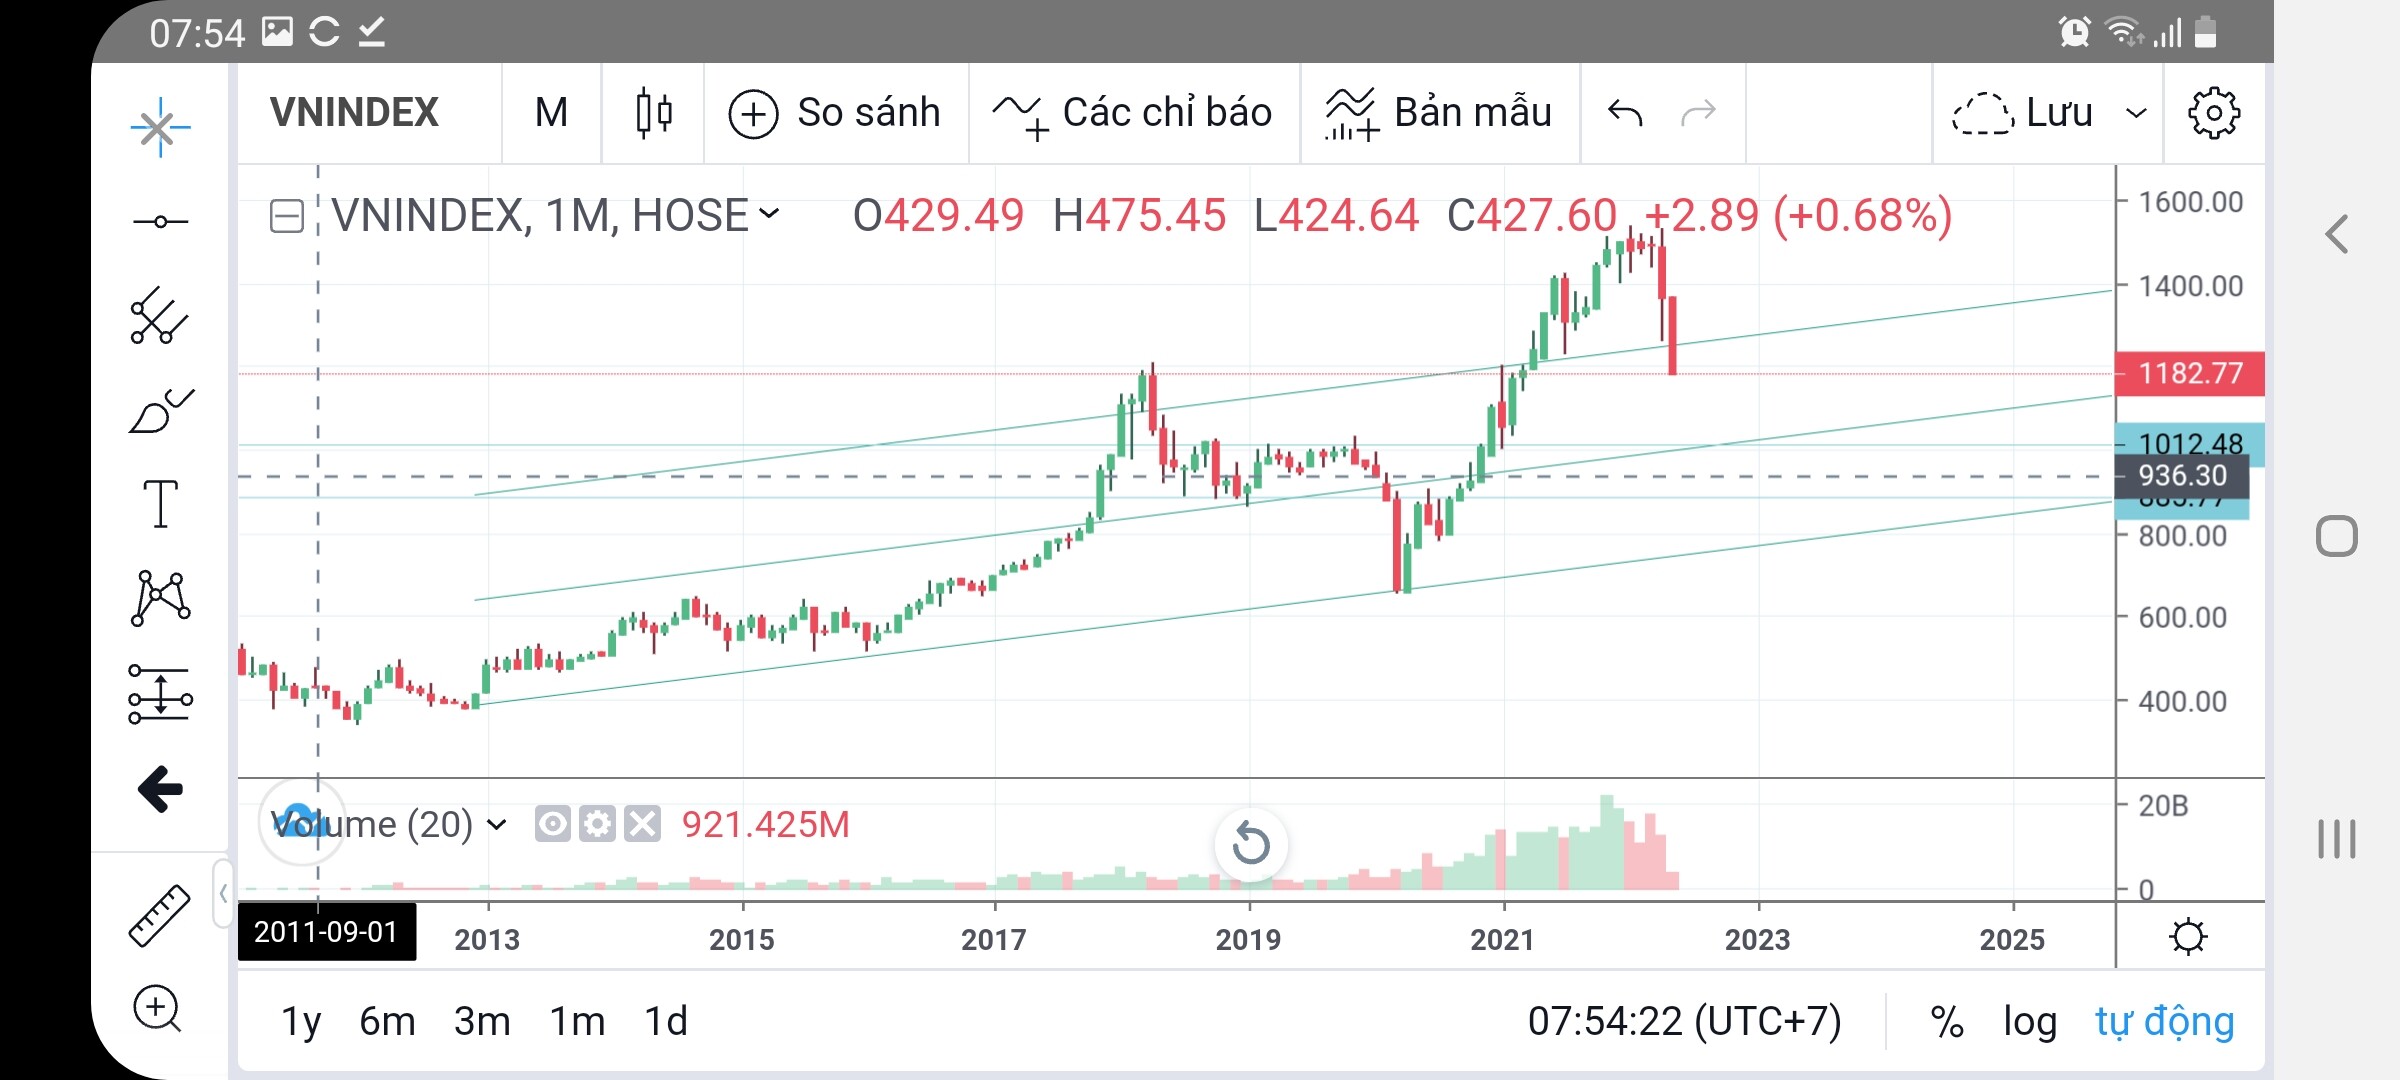The image size is (2400, 1080).
Task: Click the ruler measure tool
Action: tap(160, 915)
